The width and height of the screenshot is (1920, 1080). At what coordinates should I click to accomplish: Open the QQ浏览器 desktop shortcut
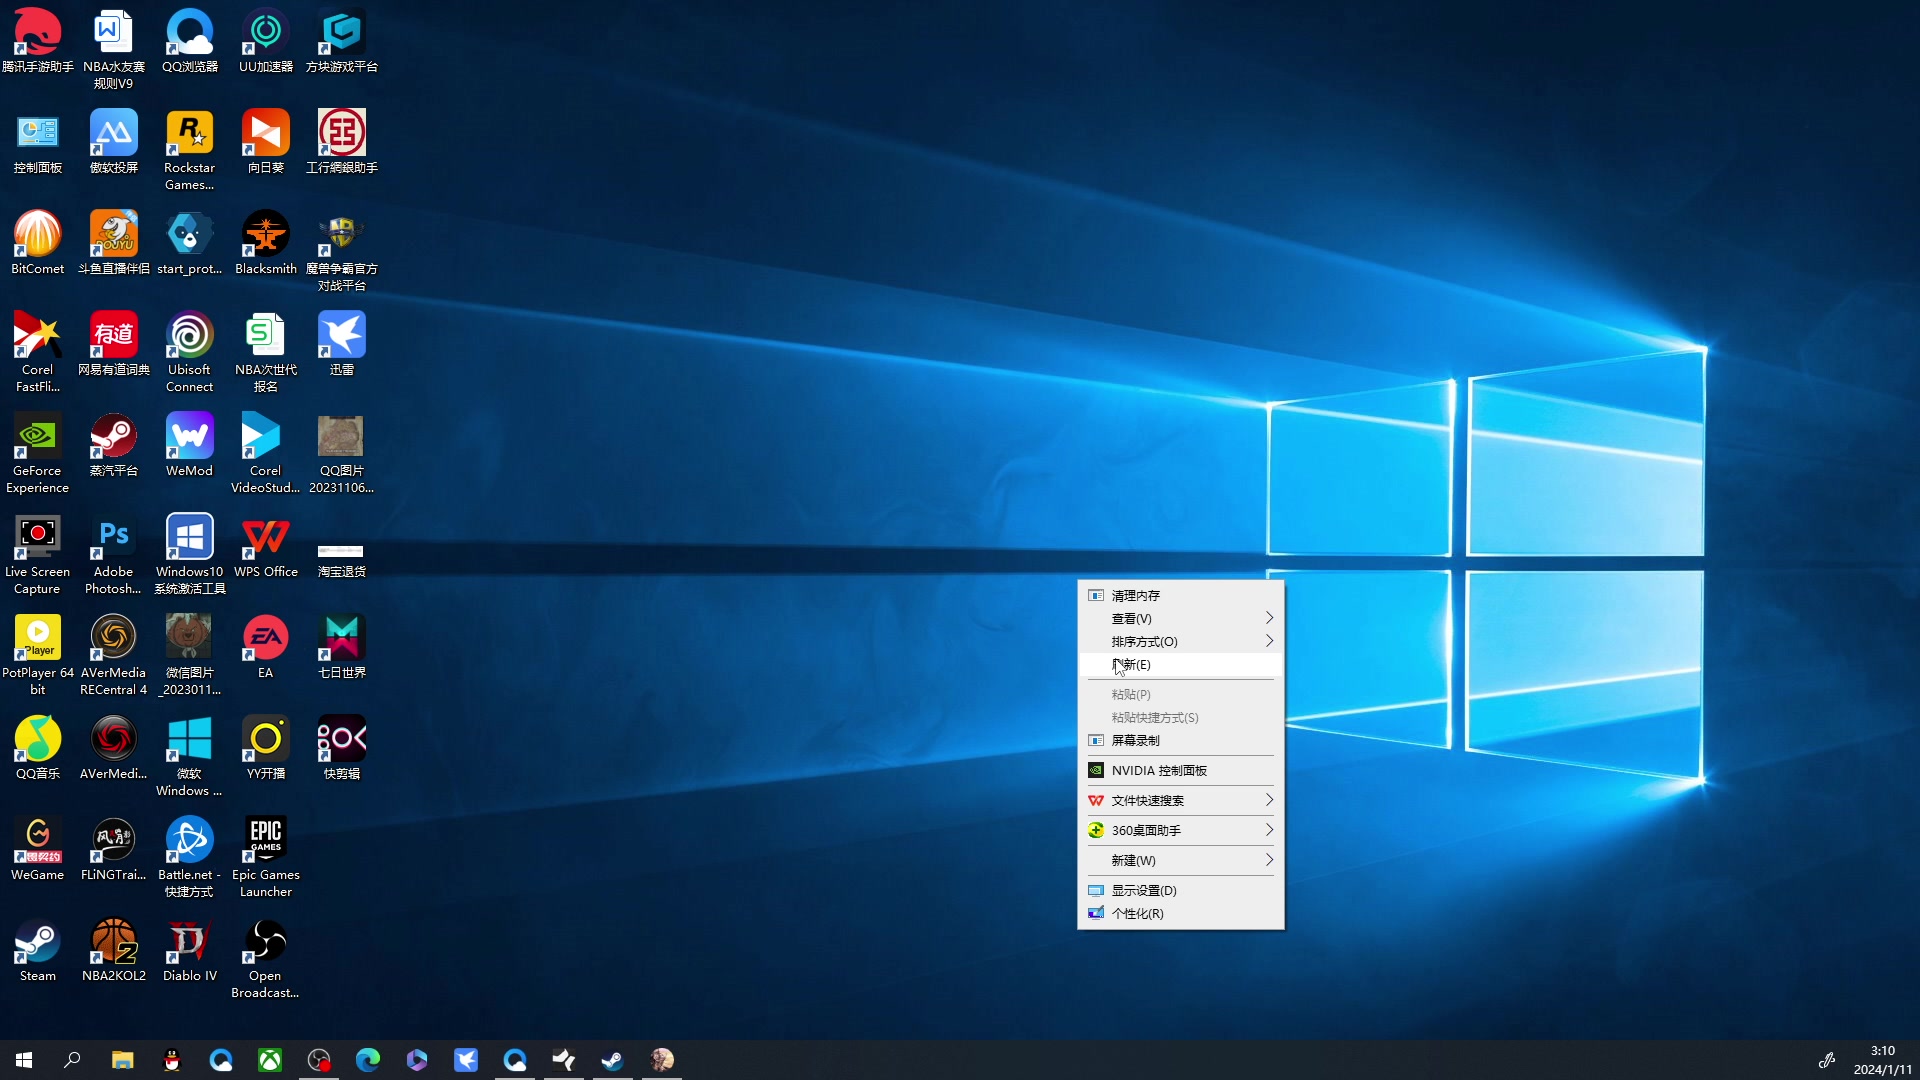(x=190, y=41)
